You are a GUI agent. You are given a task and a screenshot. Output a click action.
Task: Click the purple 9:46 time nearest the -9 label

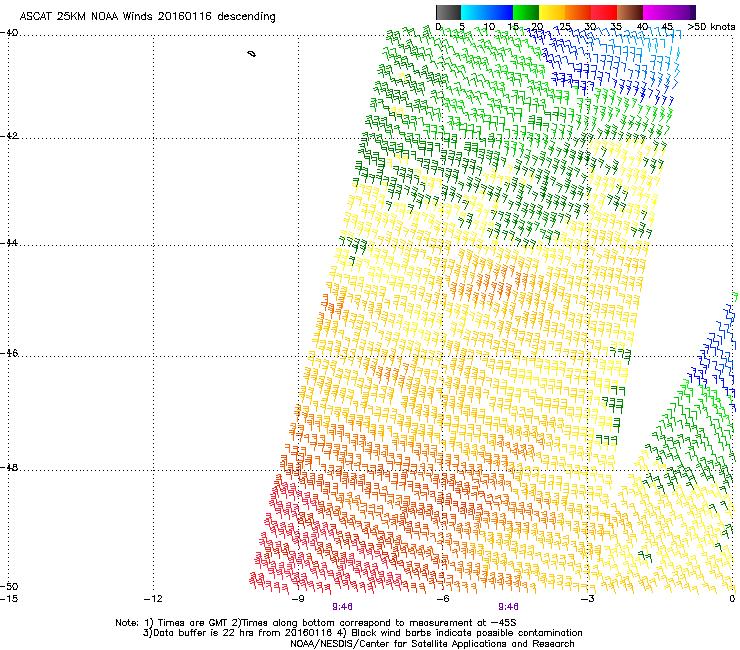342,607
